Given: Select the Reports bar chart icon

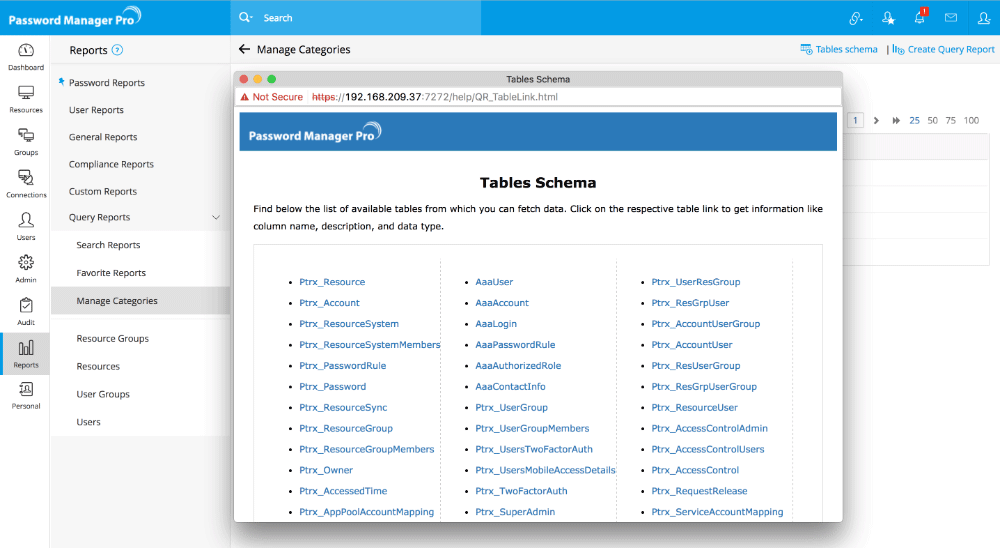Looking at the screenshot, I should 26,348.
